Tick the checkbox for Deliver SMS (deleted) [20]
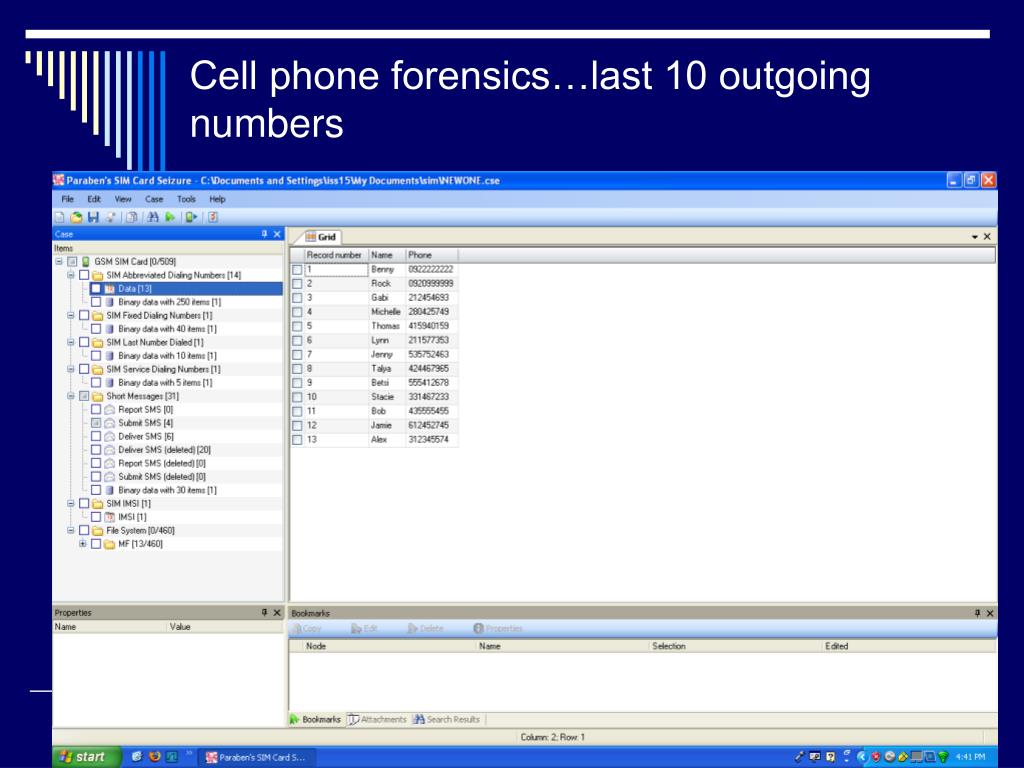The image size is (1024, 768). pyautogui.click(x=96, y=450)
